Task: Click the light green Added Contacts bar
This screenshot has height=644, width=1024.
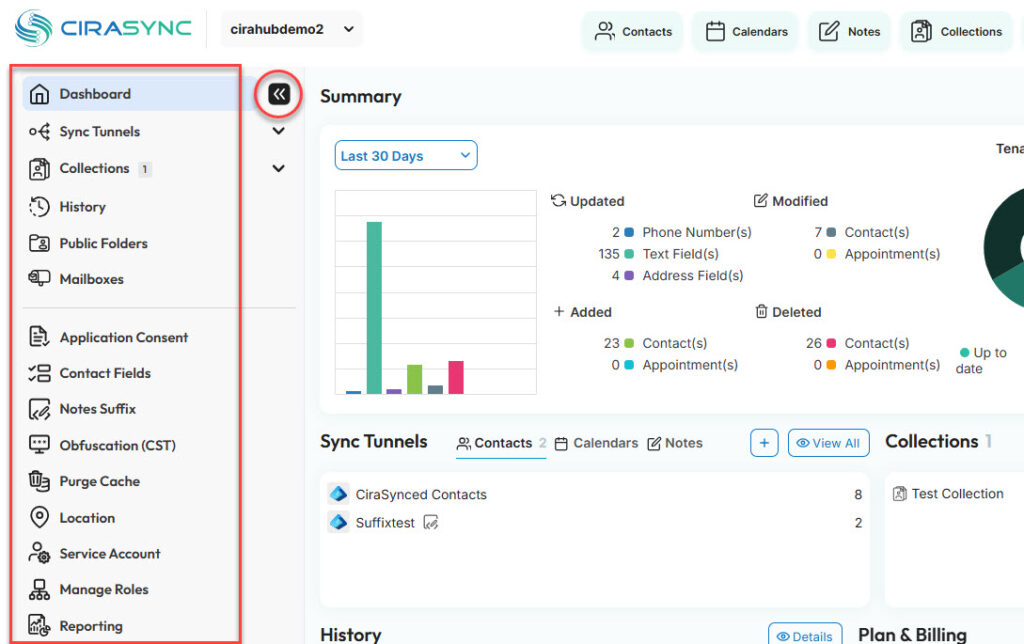Action: [x=415, y=379]
